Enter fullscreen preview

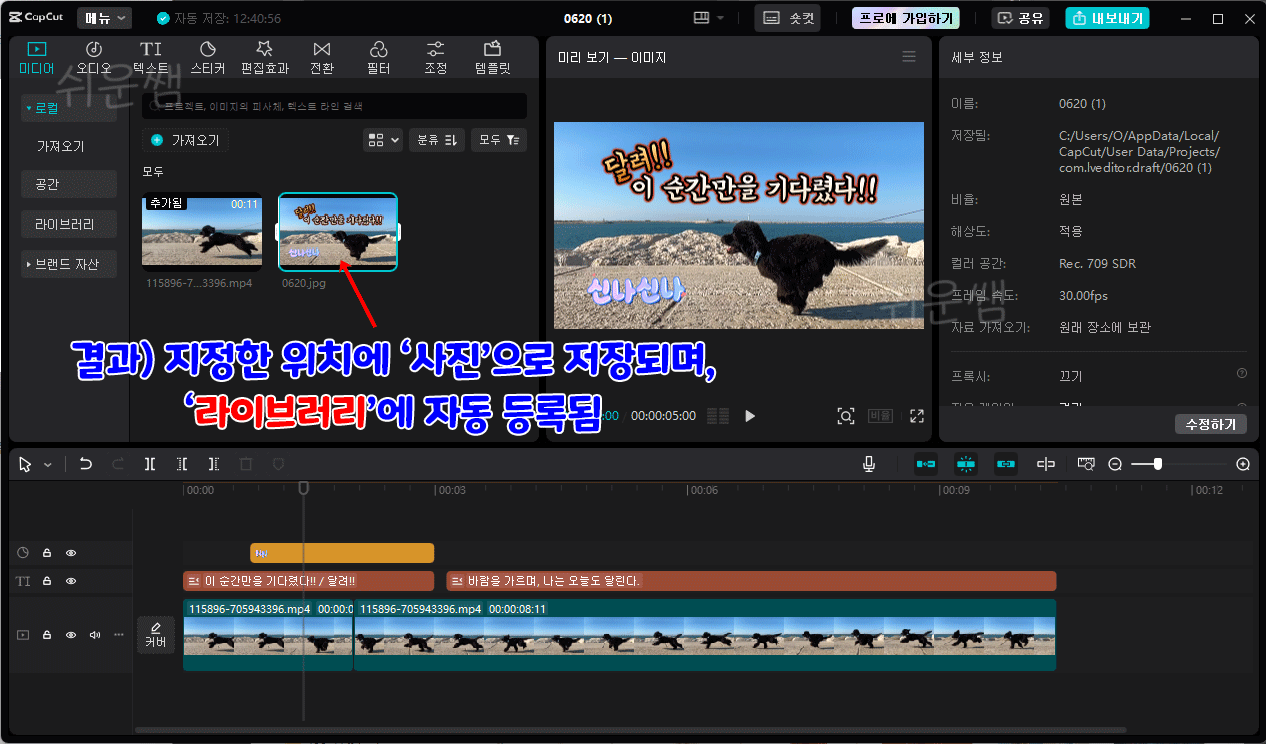point(916,416)
